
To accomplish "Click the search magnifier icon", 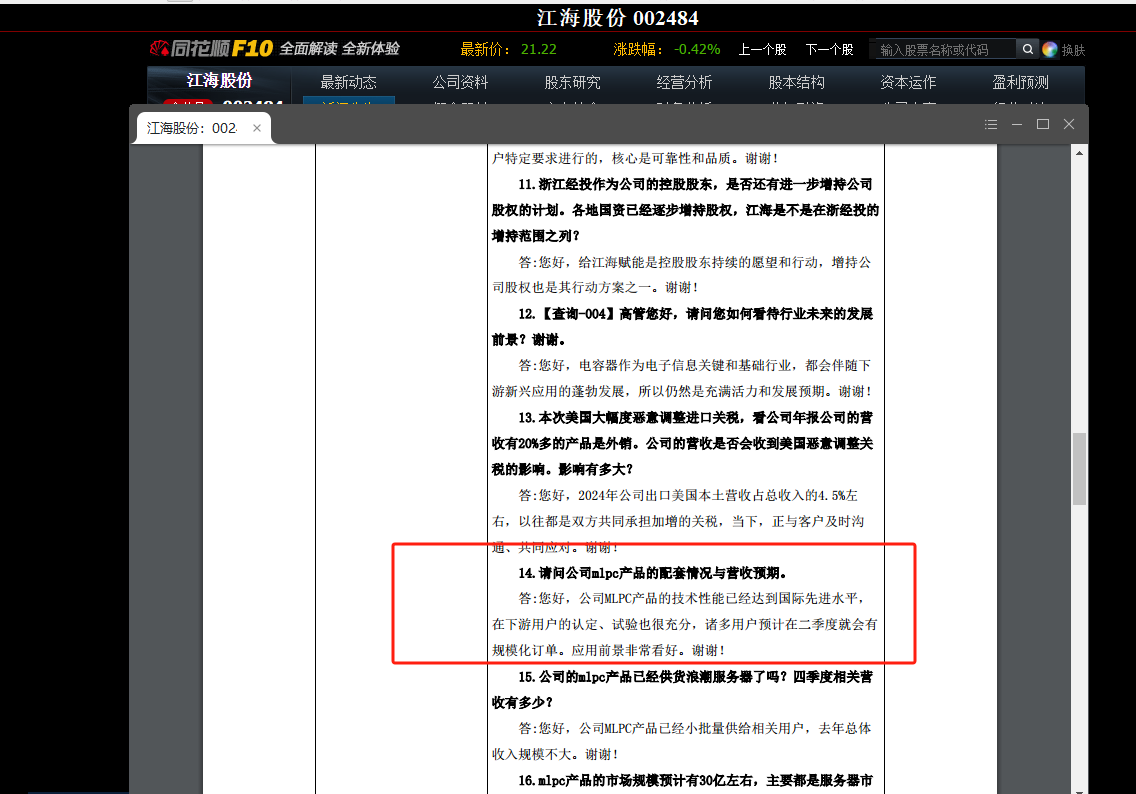I will click(x=1027, y=49).
